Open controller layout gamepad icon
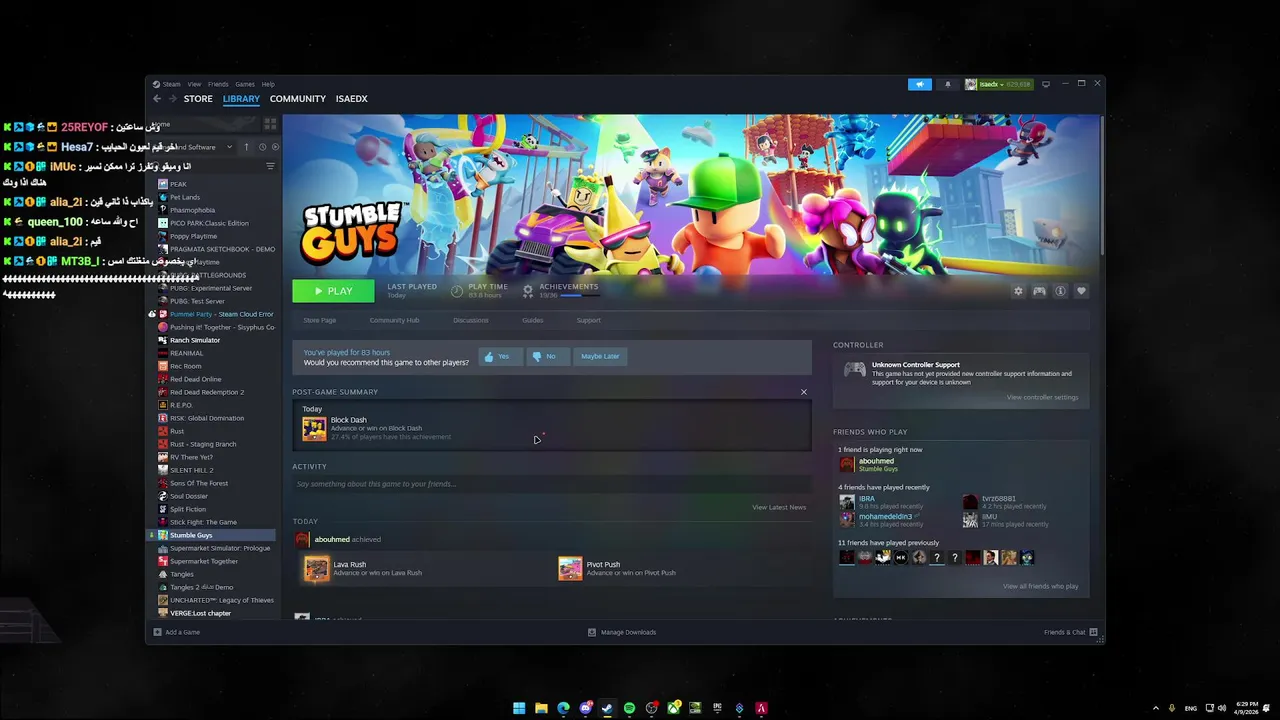This screenshot has width=1280, height=720. (1039, 291)
